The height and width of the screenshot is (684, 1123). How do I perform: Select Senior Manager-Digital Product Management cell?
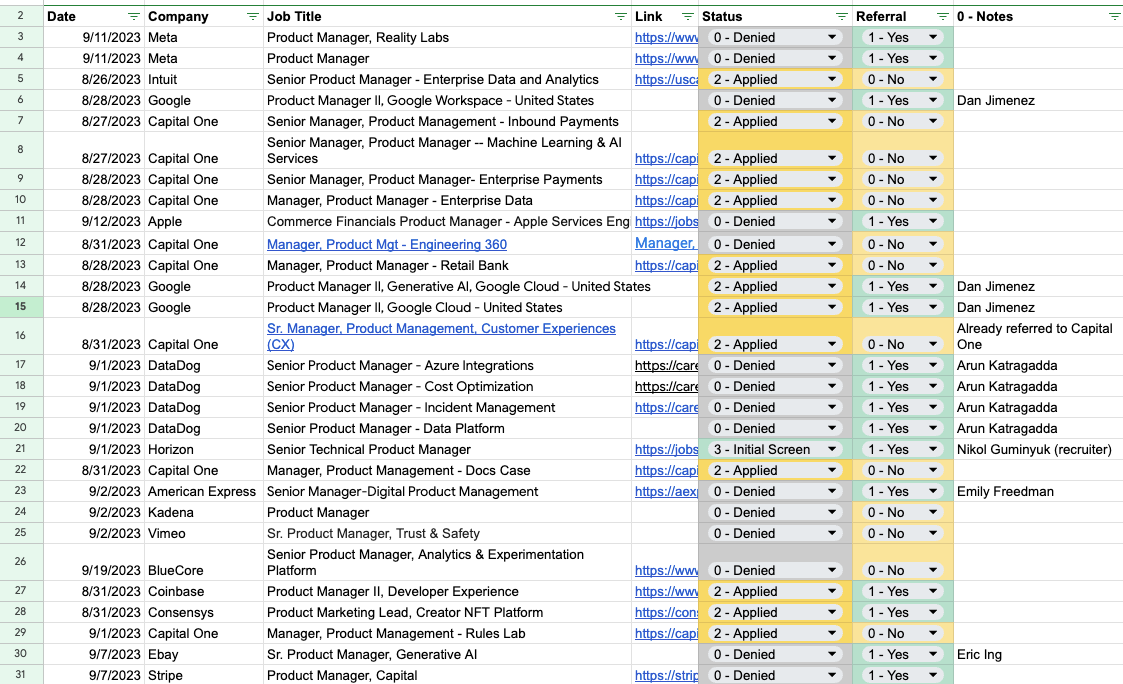coord(447,492)
